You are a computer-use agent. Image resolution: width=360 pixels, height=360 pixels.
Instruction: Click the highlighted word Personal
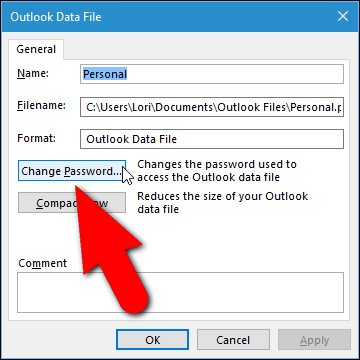pos(105,74)
